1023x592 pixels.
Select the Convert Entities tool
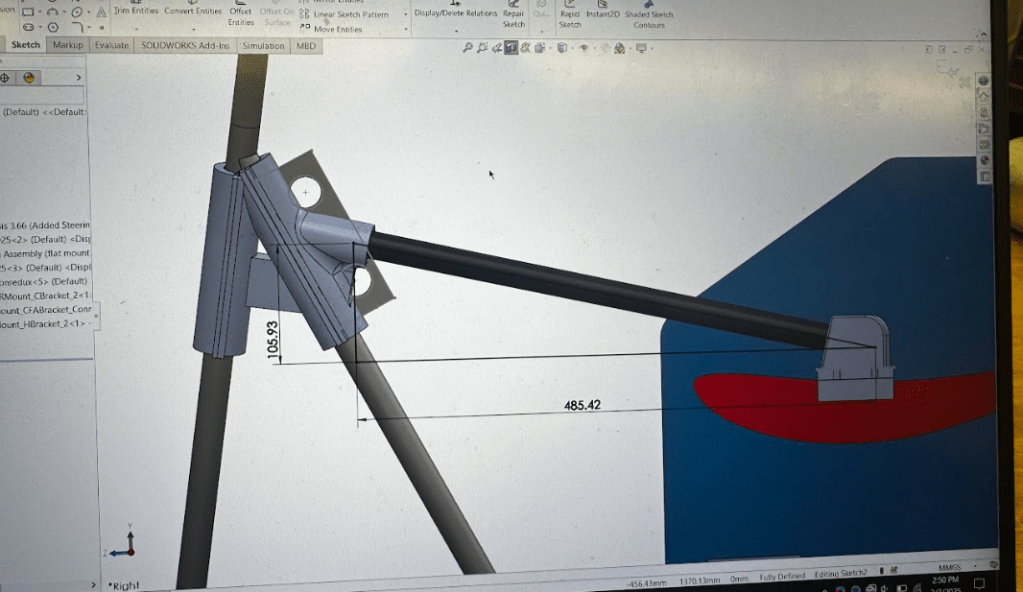[x=192, y=11]
